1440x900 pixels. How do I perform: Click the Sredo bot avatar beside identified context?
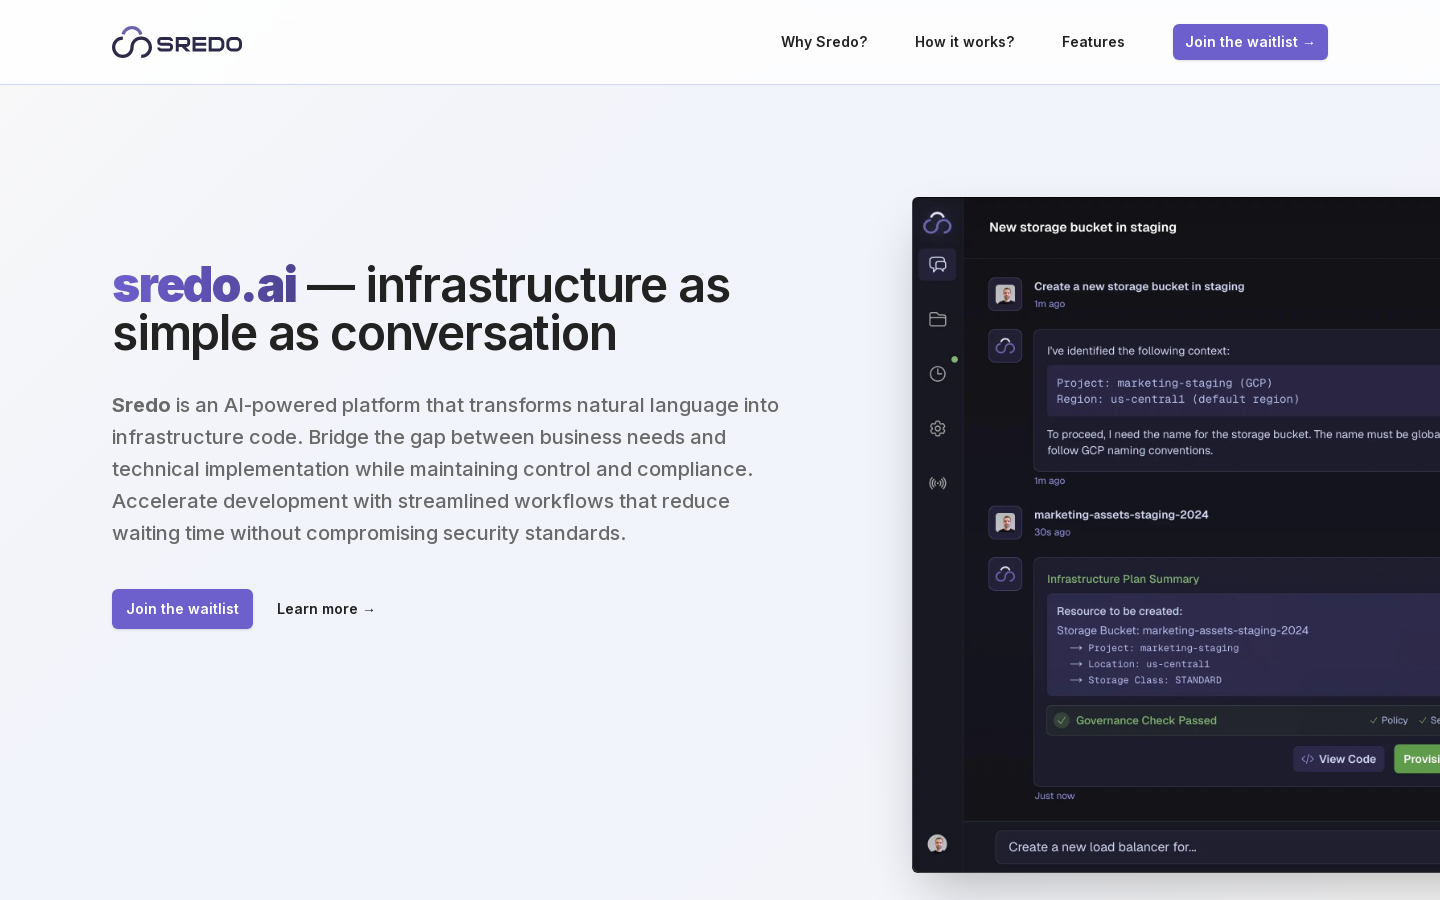click(1005, 346)
